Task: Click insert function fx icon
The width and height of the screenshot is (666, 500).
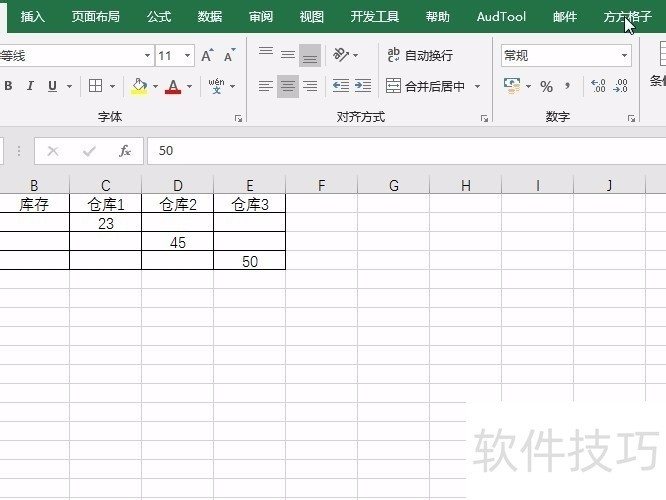Action: pos(124,151)
